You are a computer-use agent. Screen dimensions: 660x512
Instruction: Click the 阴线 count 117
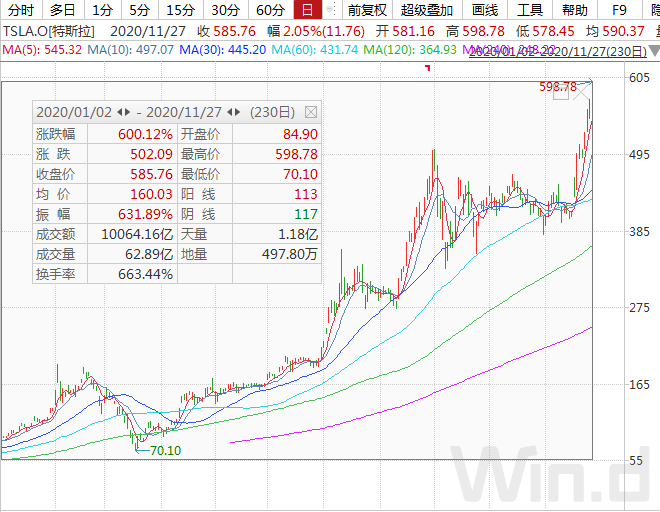pos(306,214)
